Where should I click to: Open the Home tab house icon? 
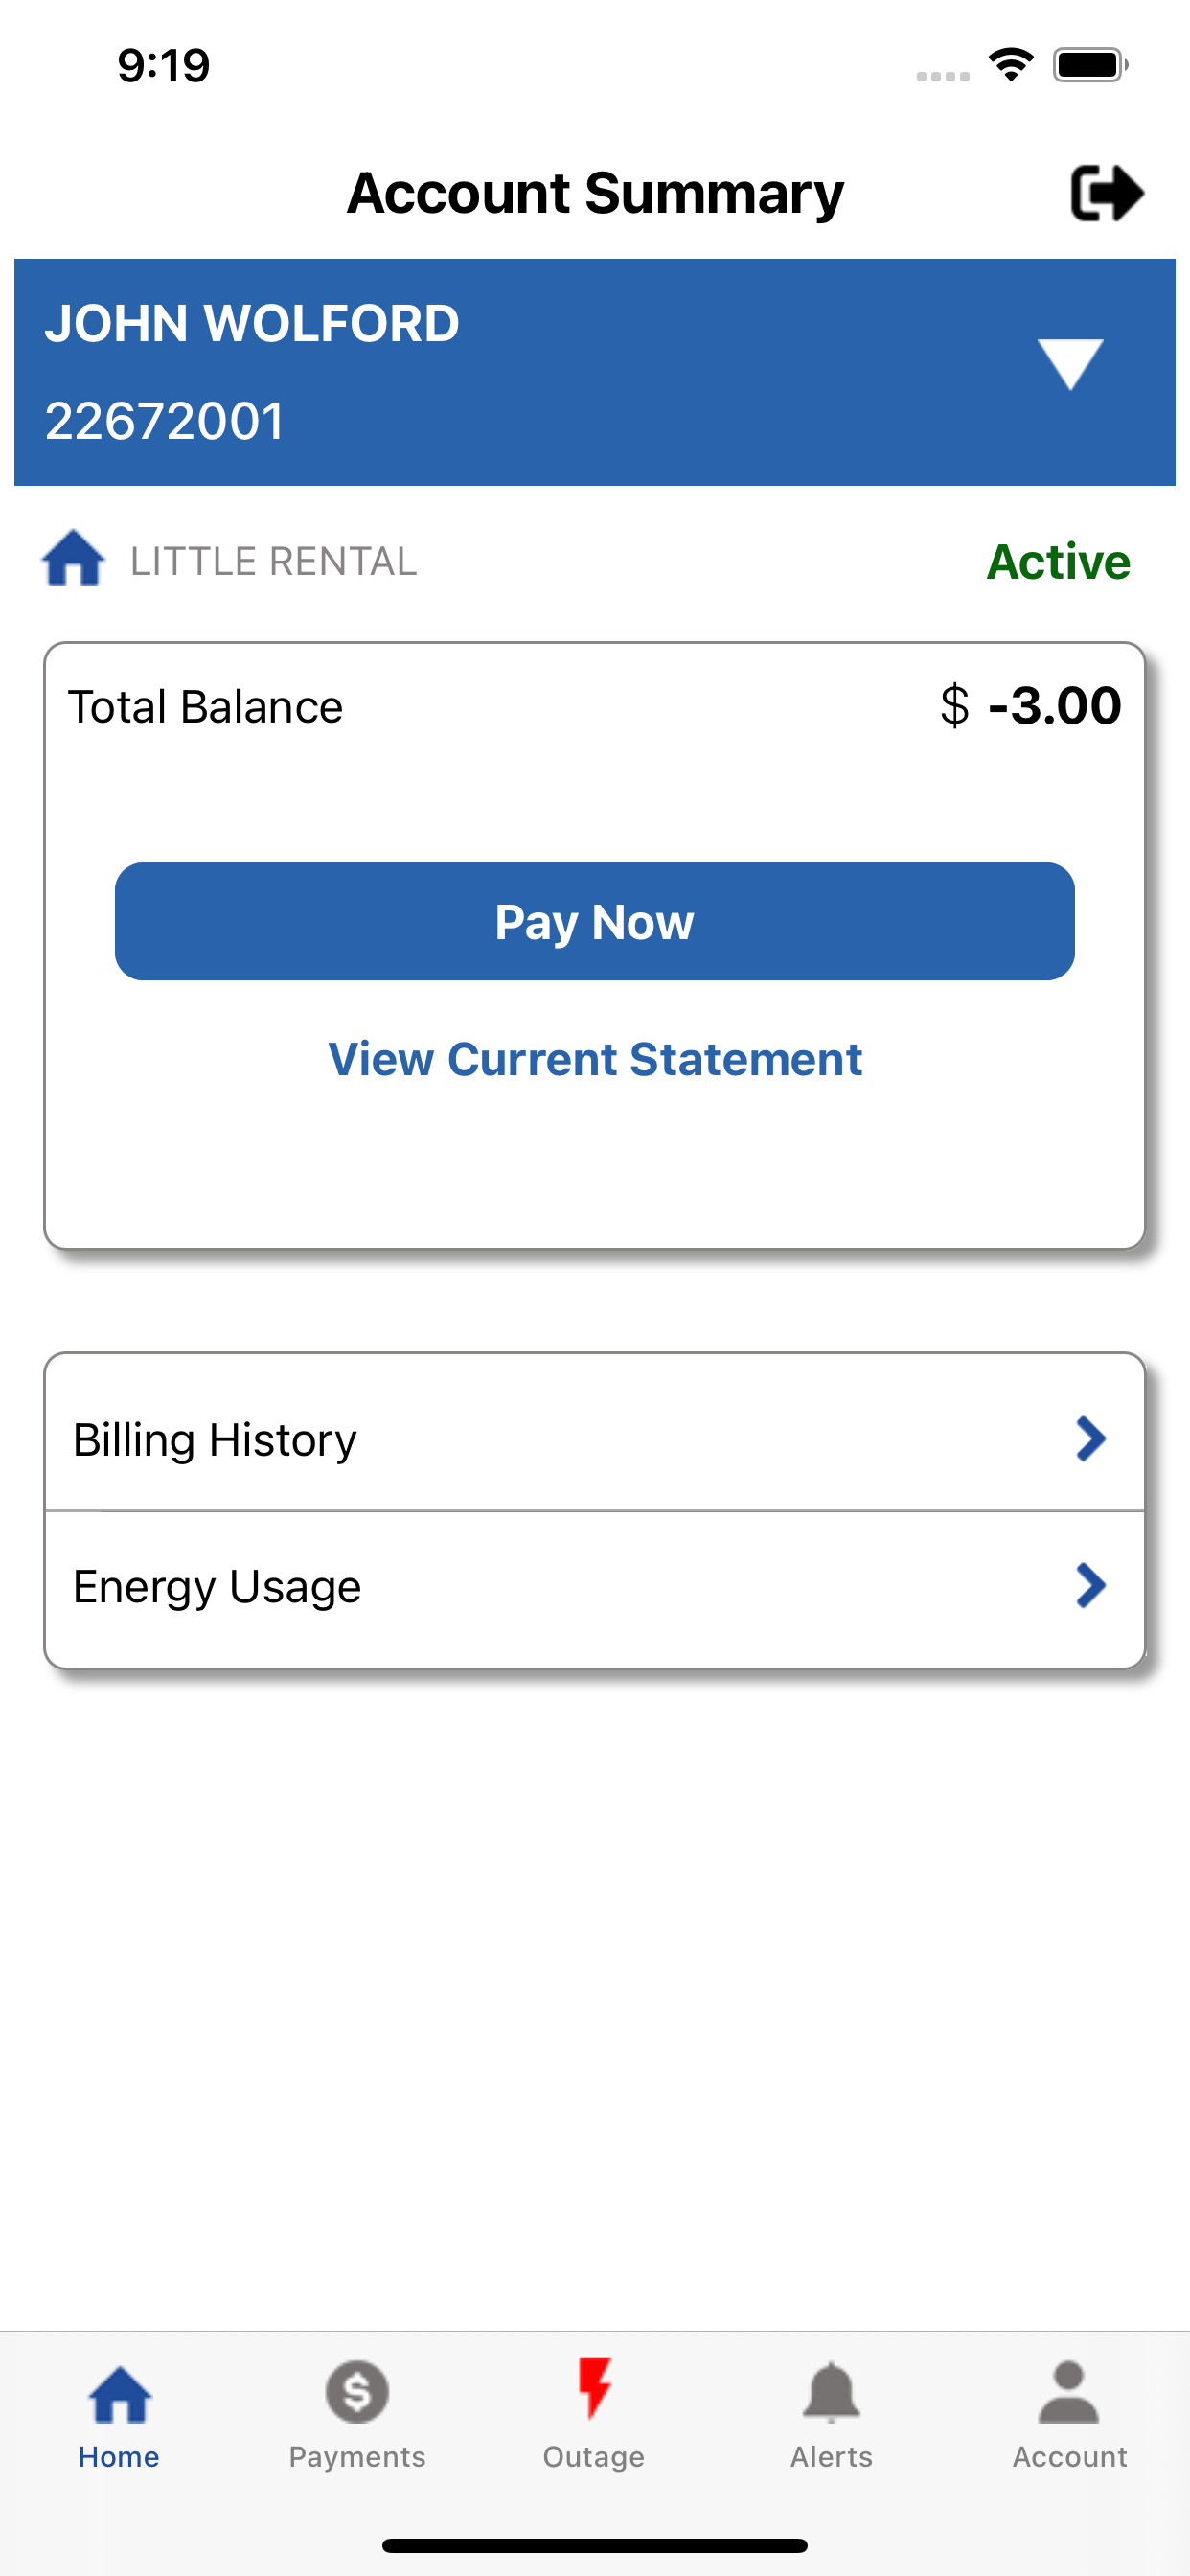pos(120,2394)
